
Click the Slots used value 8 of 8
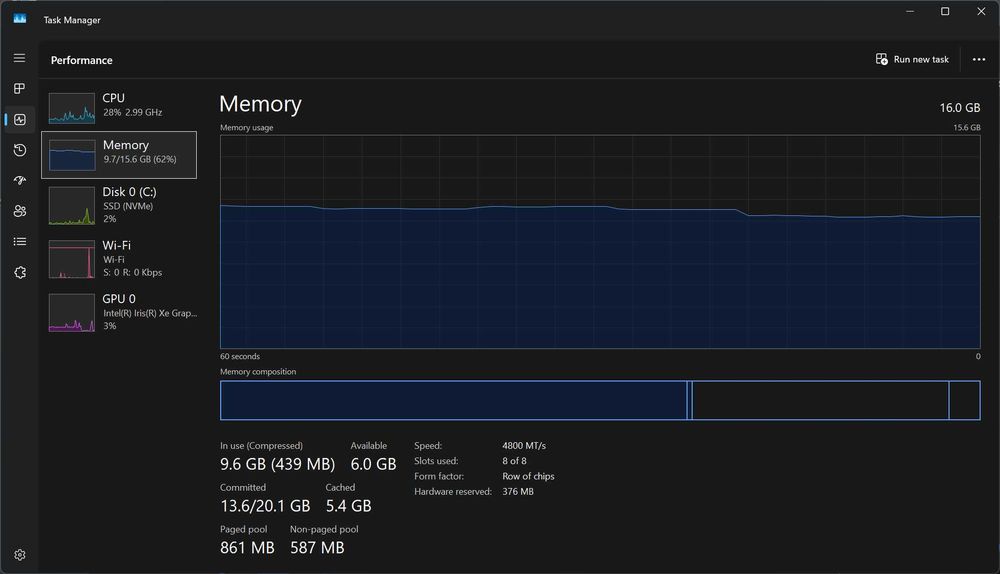[x=514, y=461]
